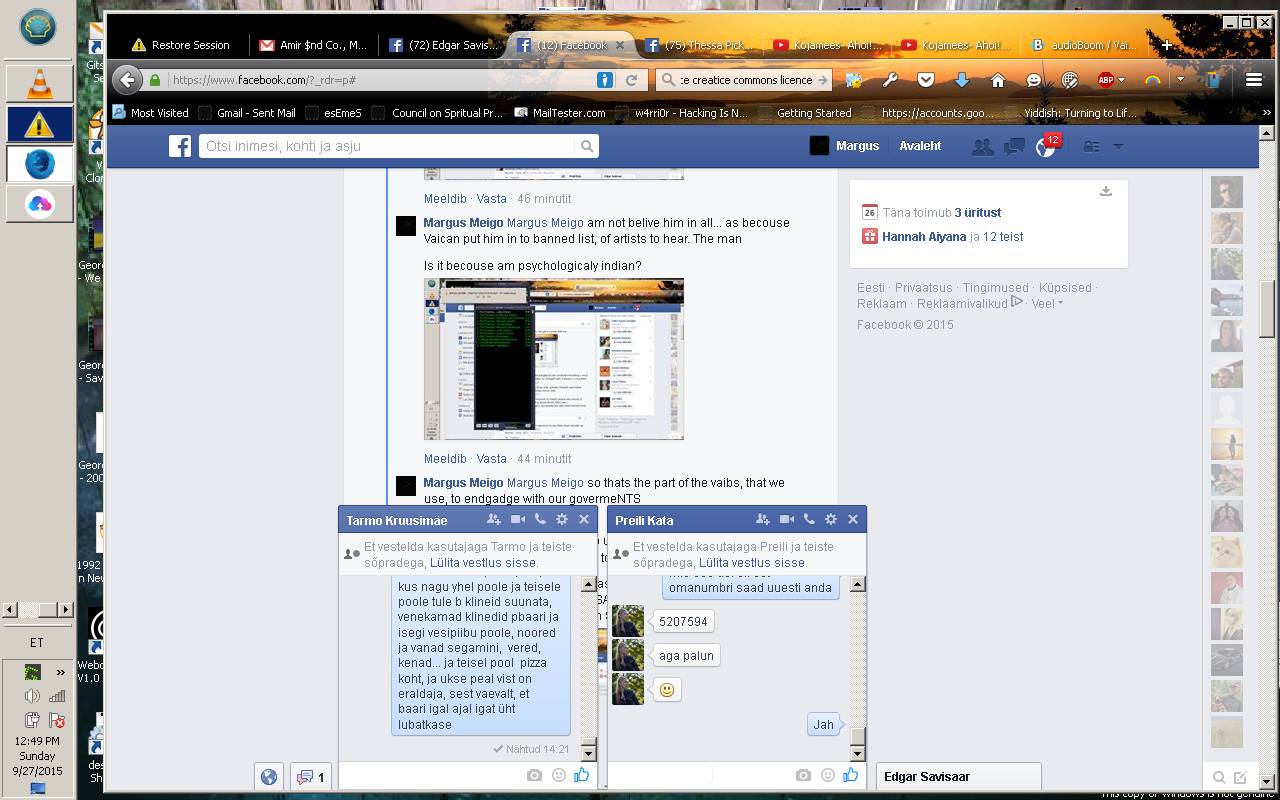
Task: Open chat bubble with 1 unread badge
Action: 312,777
